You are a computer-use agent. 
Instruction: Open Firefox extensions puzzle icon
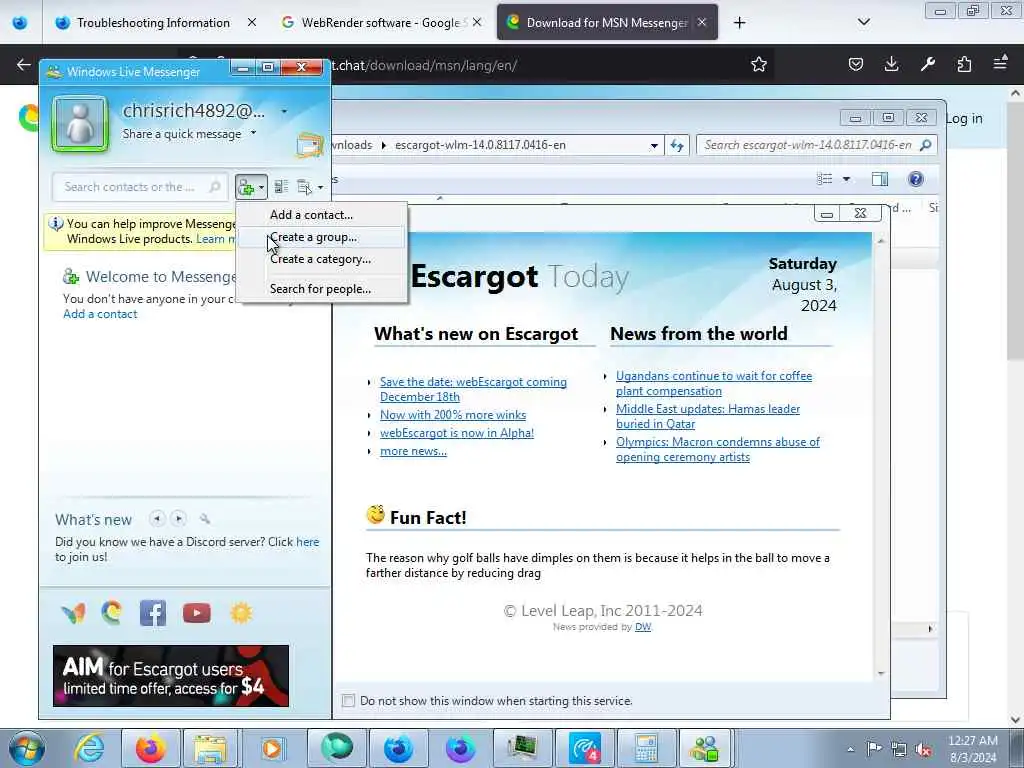pos(964,64)
